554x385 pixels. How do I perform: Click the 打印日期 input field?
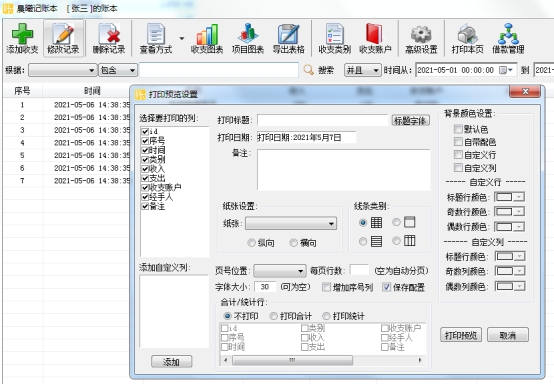click(x=306, y=137)
